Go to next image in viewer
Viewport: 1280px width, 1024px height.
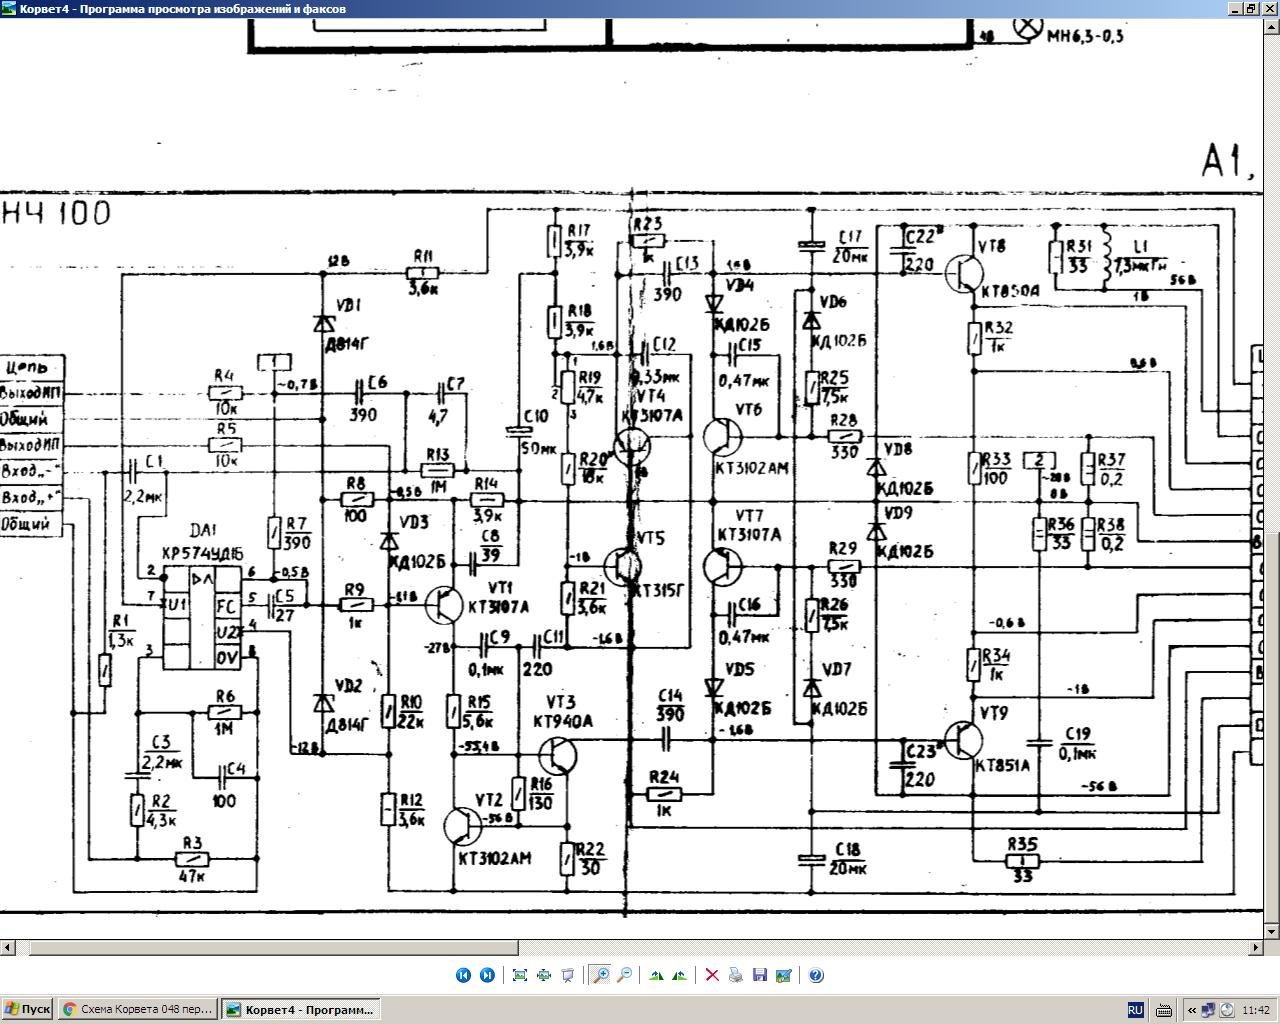487,975
